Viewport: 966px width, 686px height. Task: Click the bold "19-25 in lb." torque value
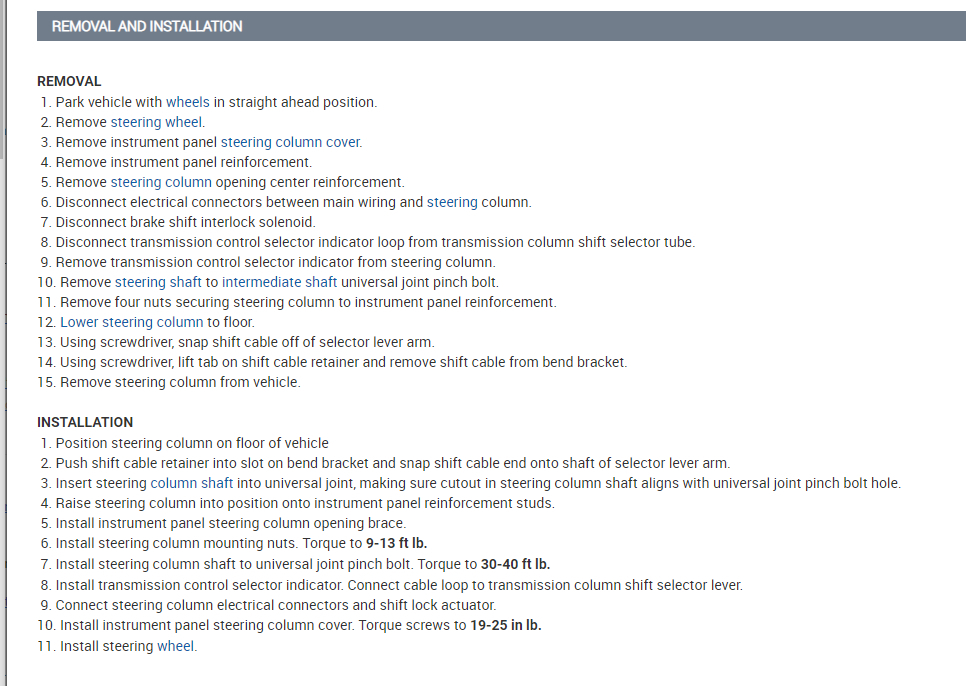506,626
